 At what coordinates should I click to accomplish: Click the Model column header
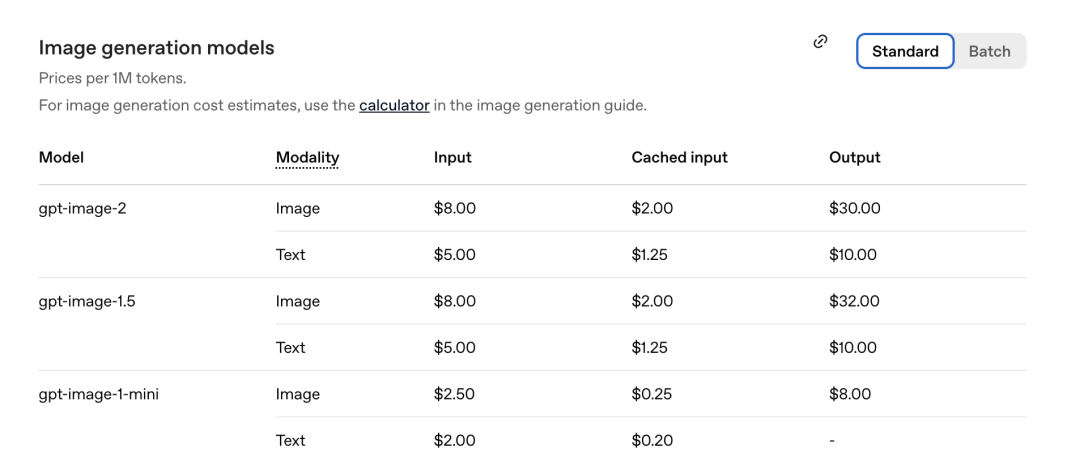click(x=61, y=157)
